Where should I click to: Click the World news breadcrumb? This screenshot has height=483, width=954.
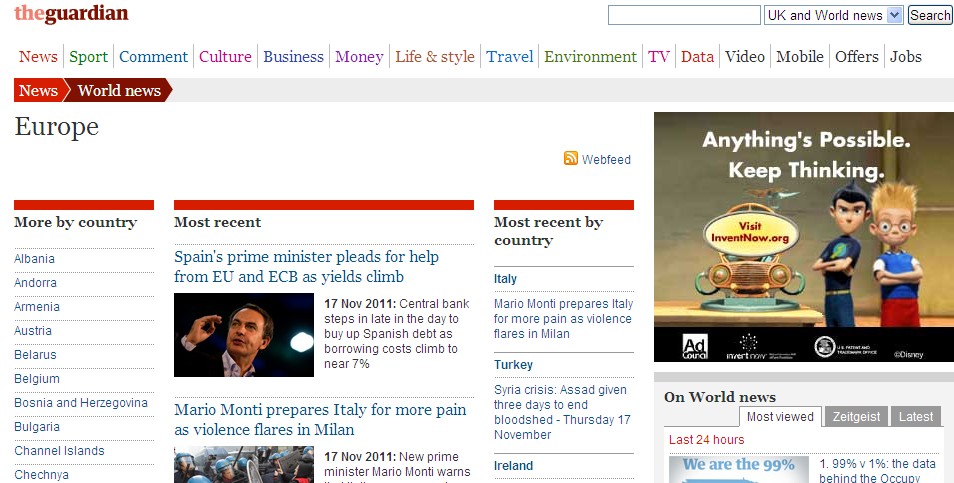[118, 91]
